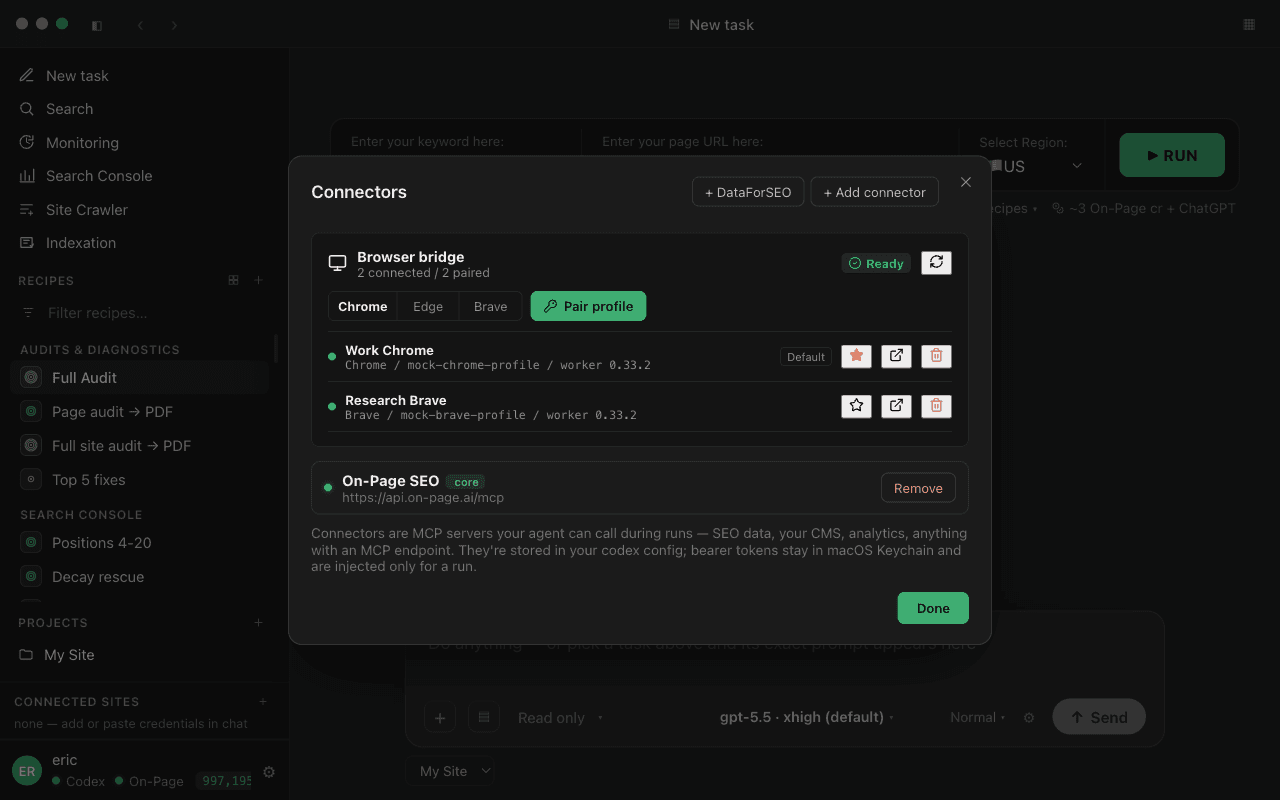This screenshot has width=1280, height=800.
Task: Add a new project with plus icon
Action: click(258, 622)
